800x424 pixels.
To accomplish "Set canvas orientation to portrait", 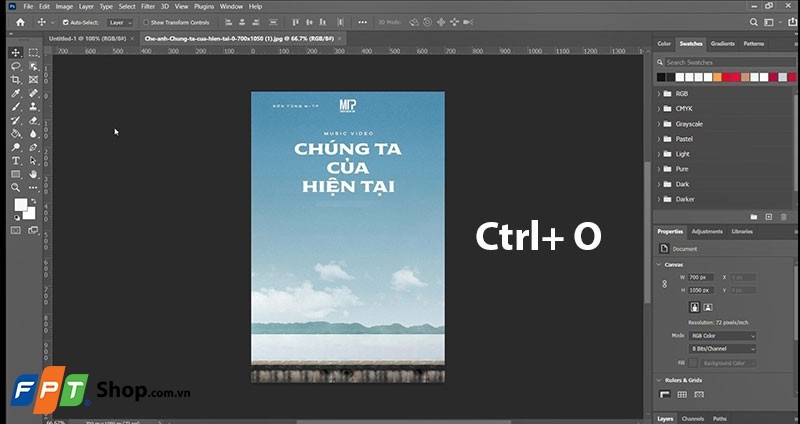I will click(x=694, y=307).
